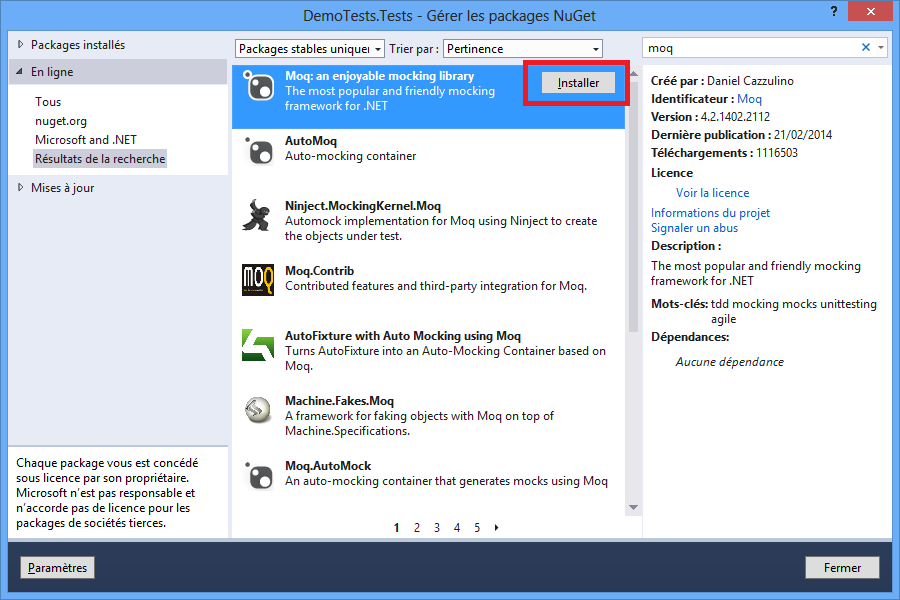This screenshot has width=900, height=600.
Task: Expand Packages installés section
Action: click(x=21, y=44)
